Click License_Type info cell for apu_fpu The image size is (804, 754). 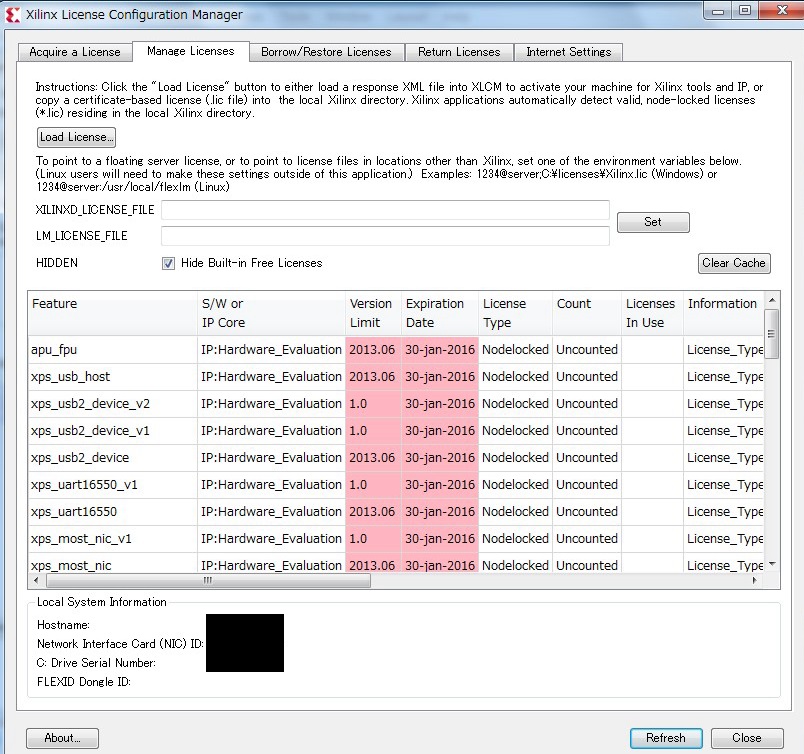pos(723,350)
